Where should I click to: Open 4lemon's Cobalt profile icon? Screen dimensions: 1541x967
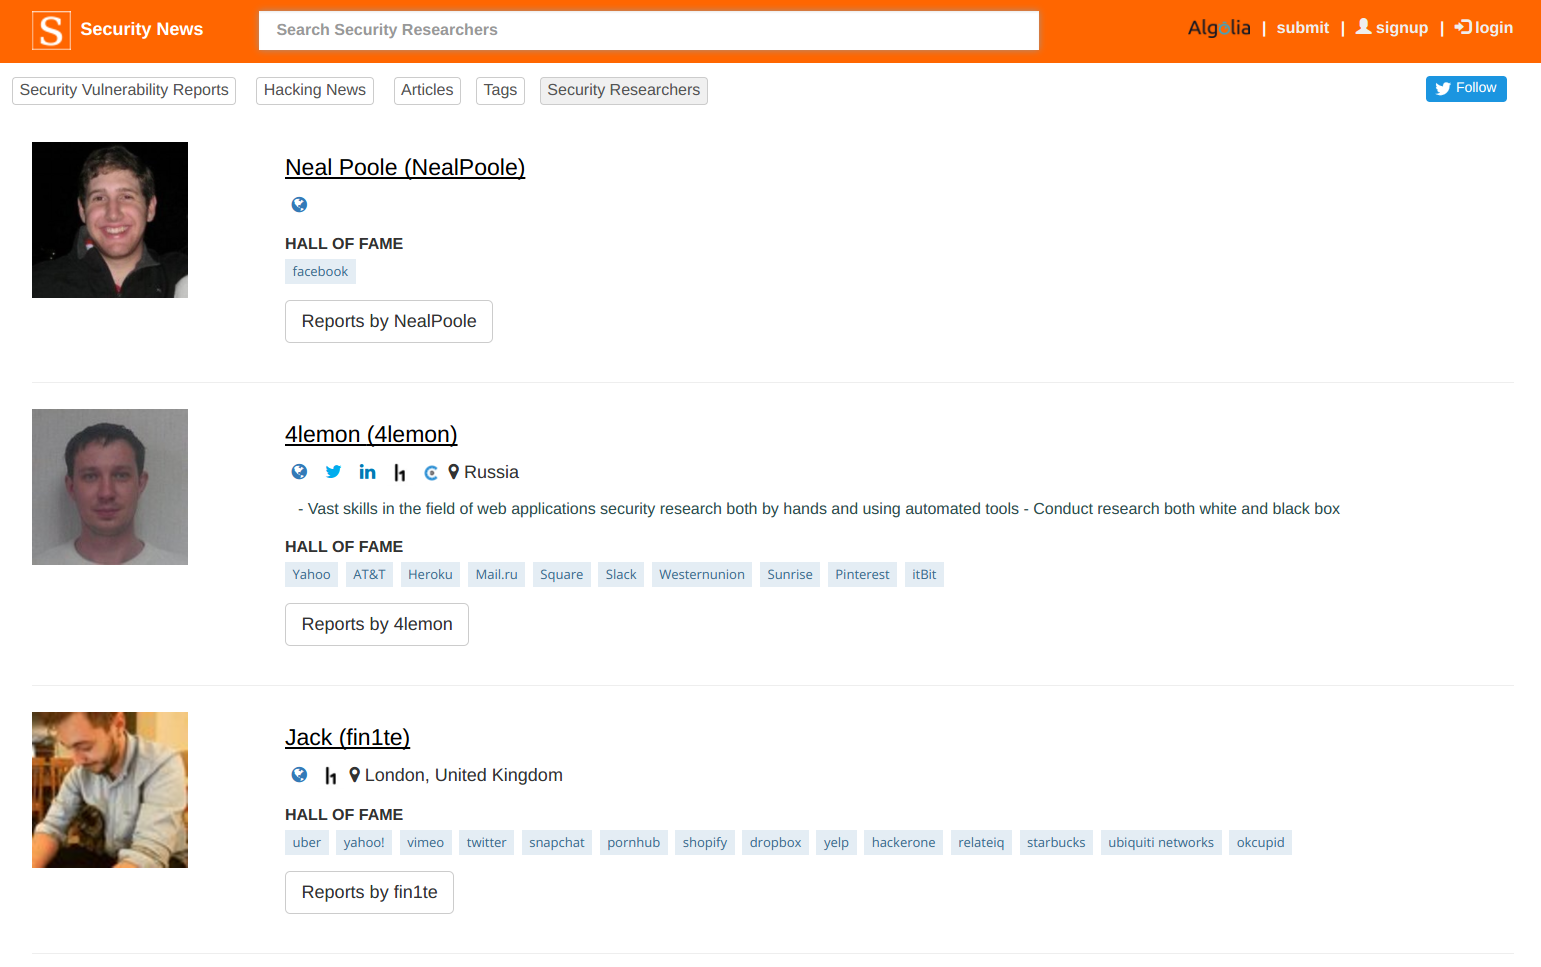point(431,473)
